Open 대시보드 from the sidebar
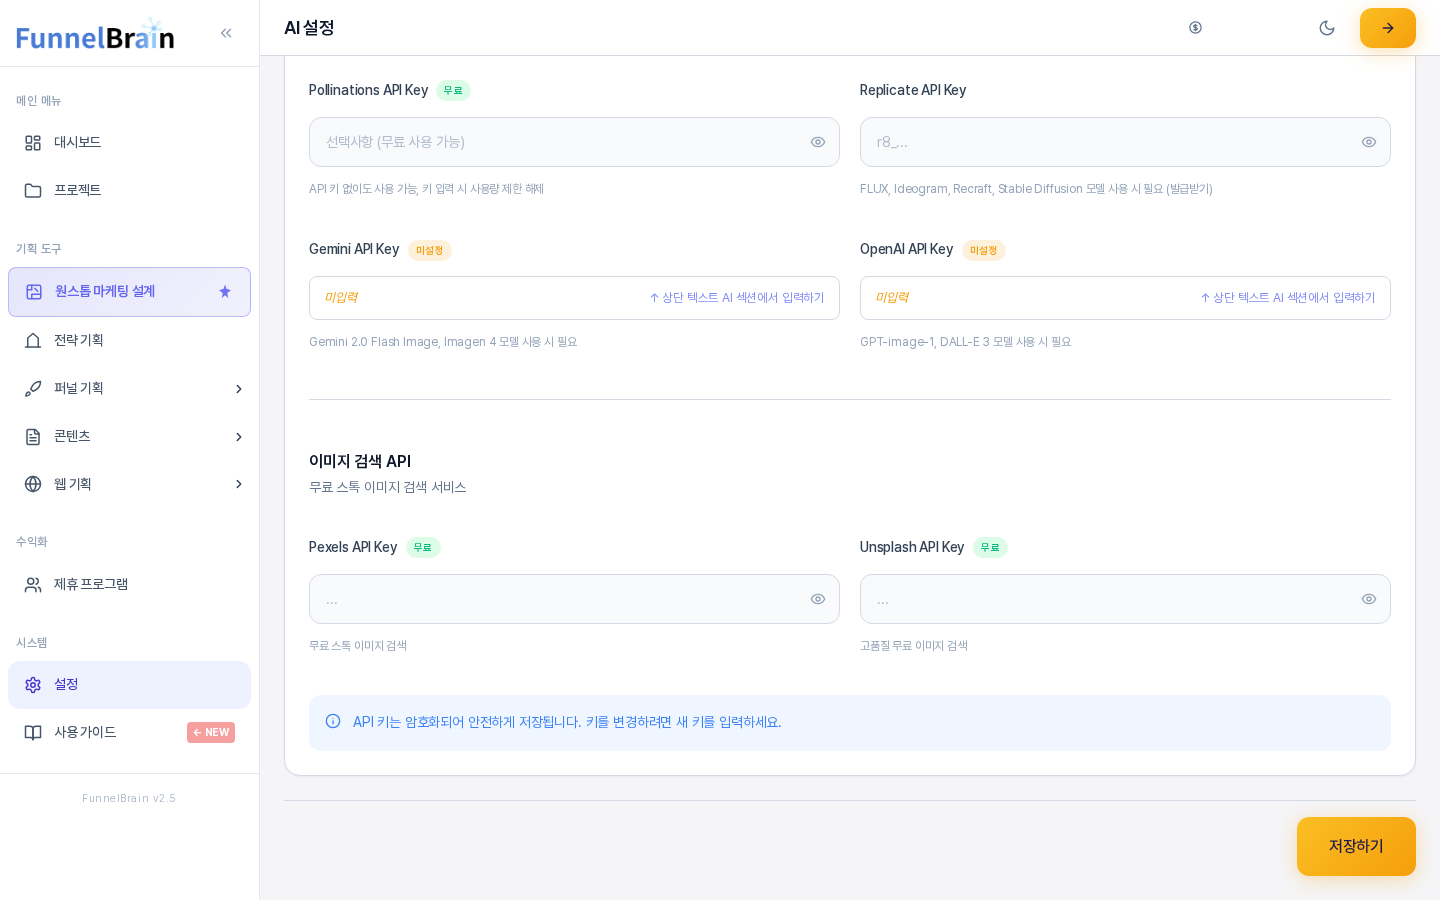Viewport: 1440px width, 900px height. 129,143
